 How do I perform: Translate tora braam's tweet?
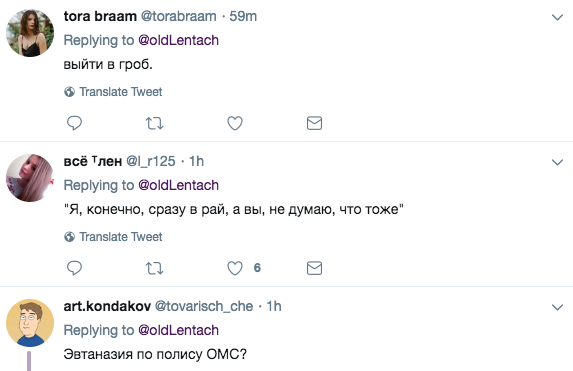[113, 92]
